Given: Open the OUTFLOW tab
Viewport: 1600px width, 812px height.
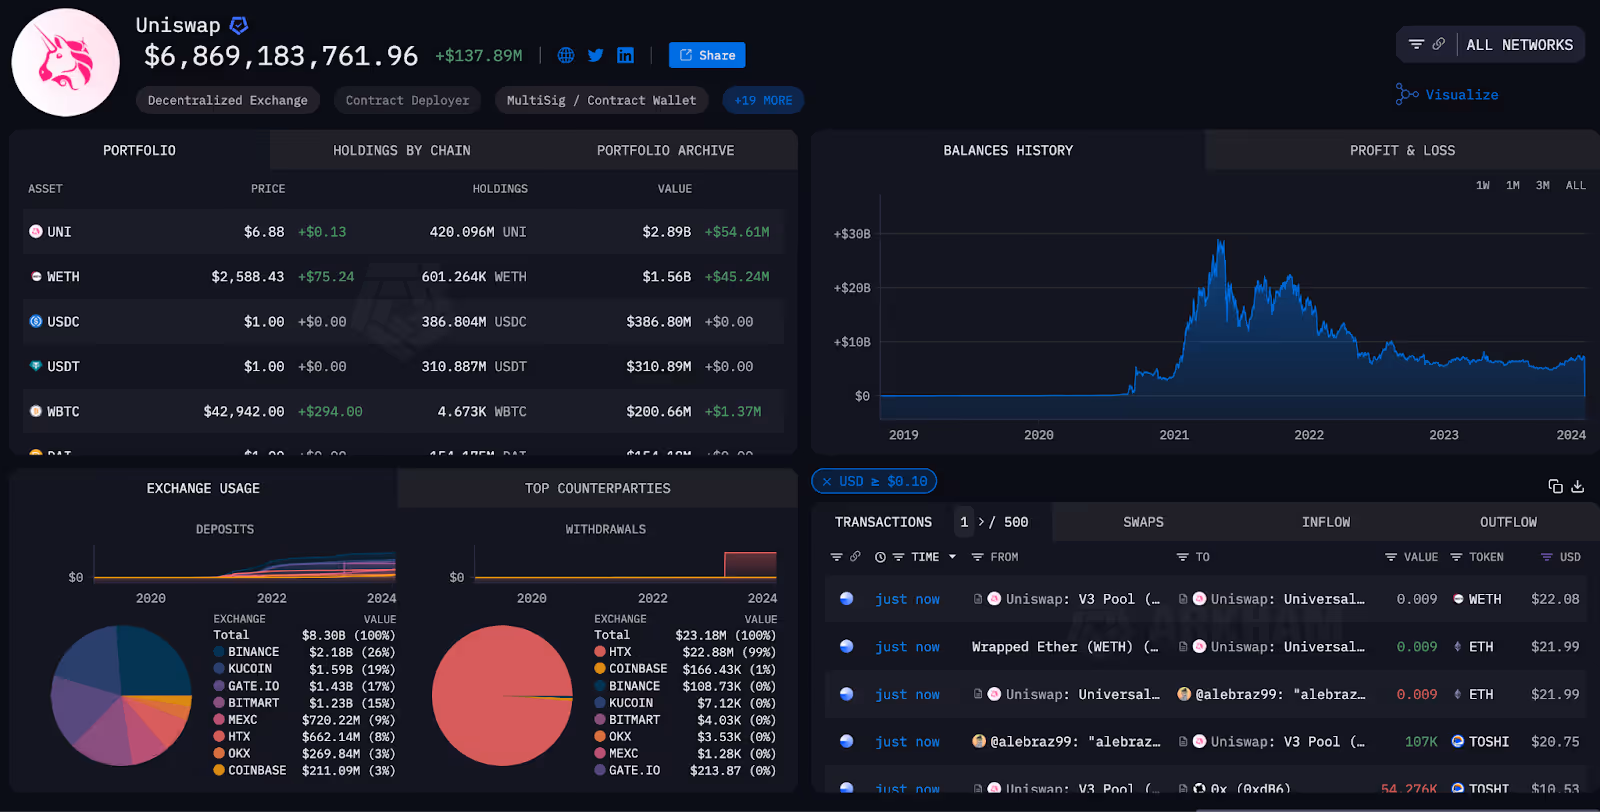Looking at the screenshot, I should (1508, 522).
